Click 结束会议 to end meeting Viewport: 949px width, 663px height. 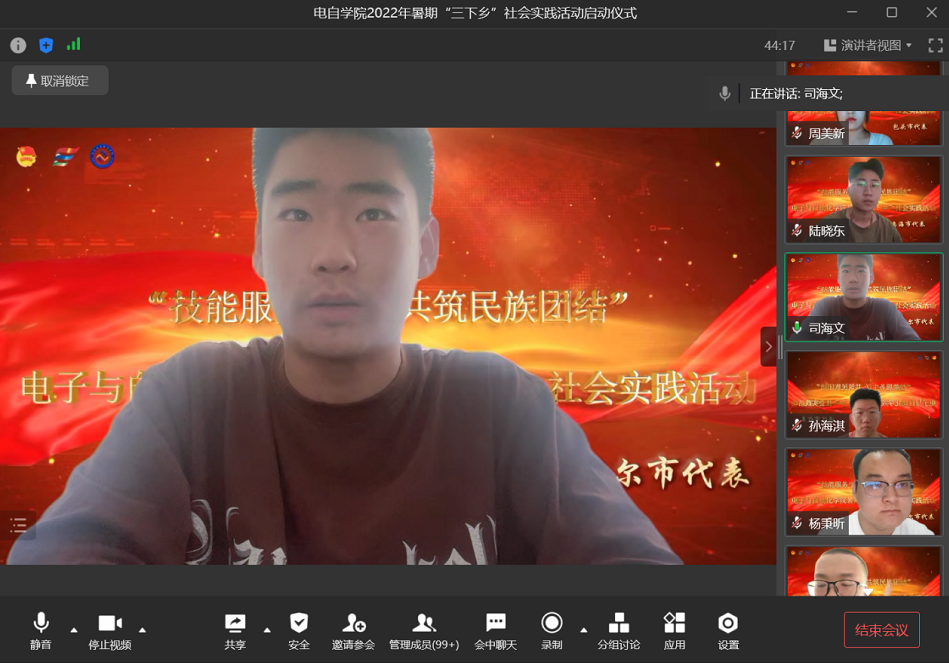(x=881, y=630)
